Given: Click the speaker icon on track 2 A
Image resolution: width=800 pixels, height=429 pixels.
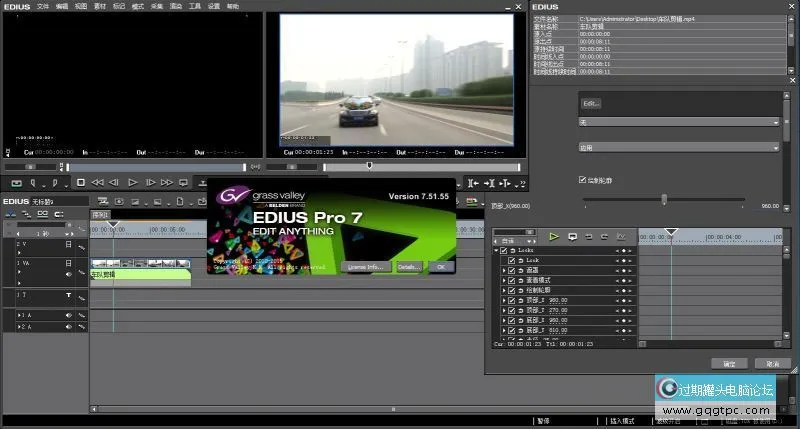Looking at the screenshot, I should pos(68,327).
